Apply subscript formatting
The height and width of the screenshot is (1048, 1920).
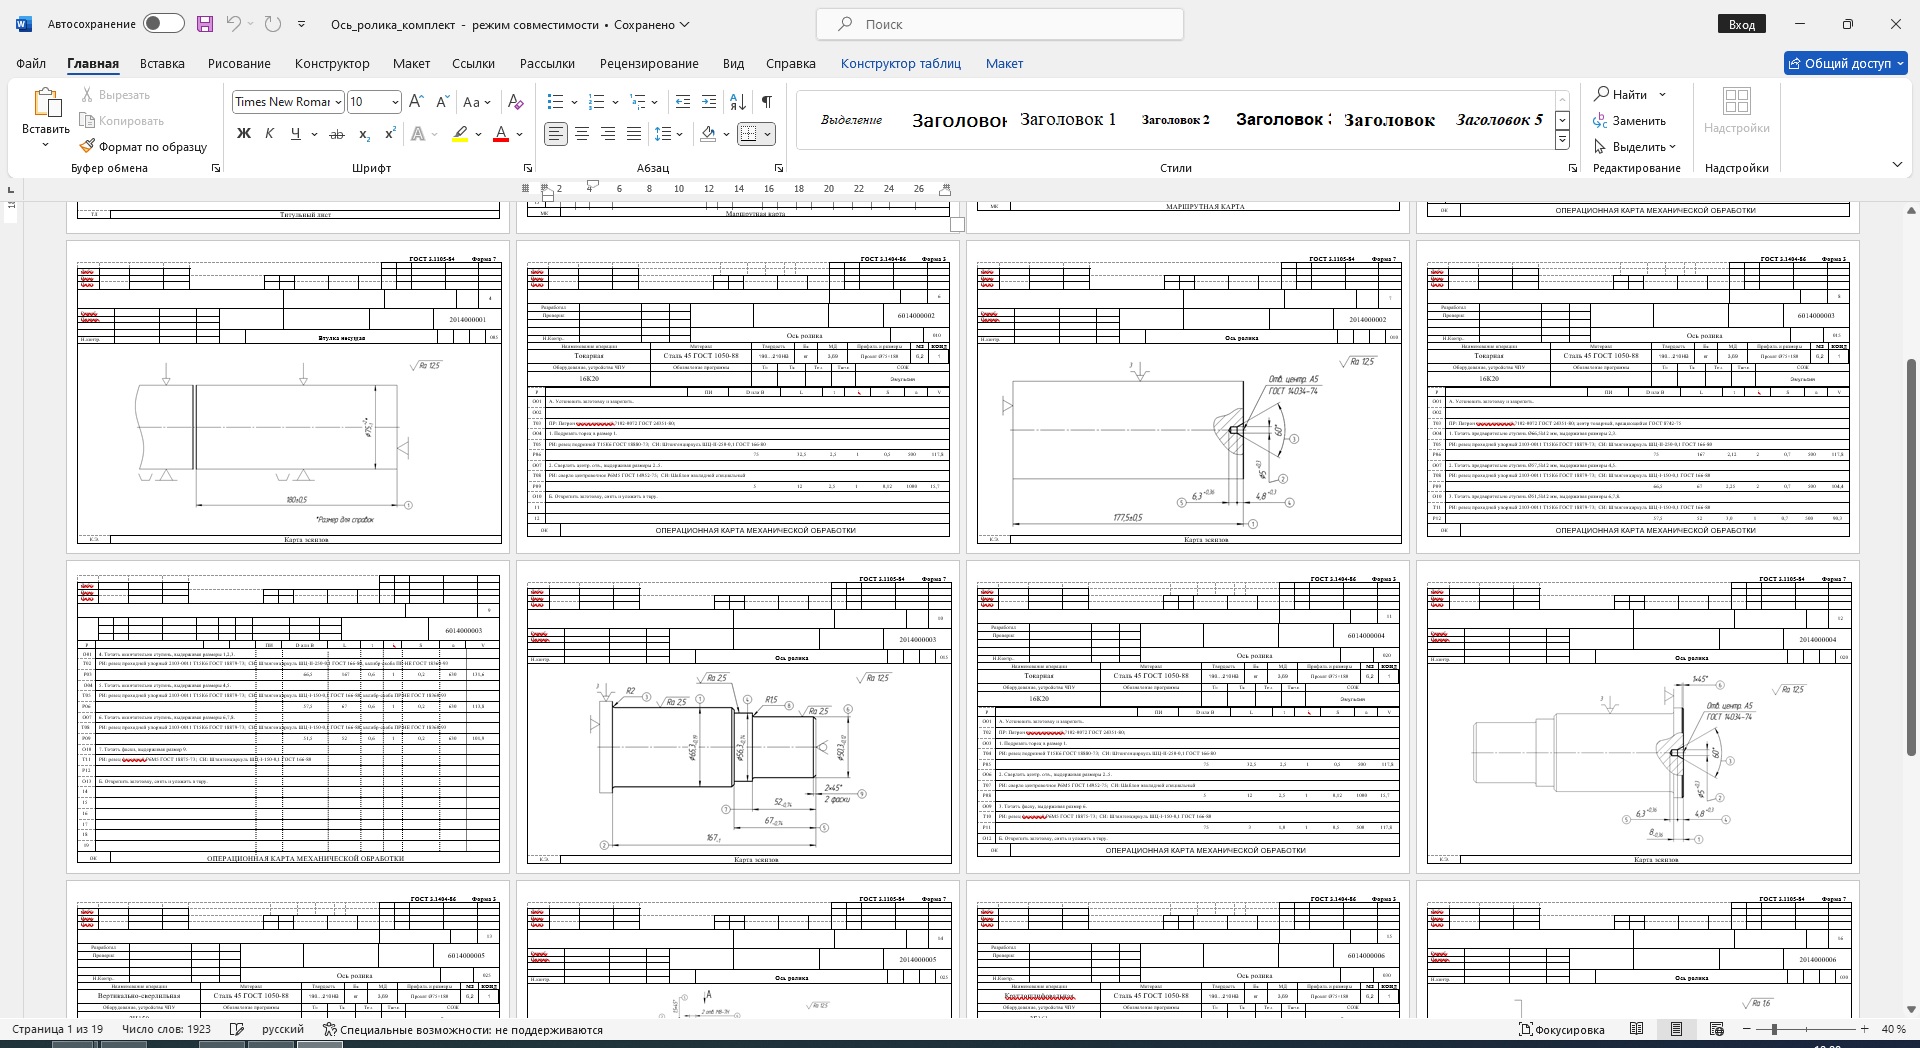click(364, 134)
